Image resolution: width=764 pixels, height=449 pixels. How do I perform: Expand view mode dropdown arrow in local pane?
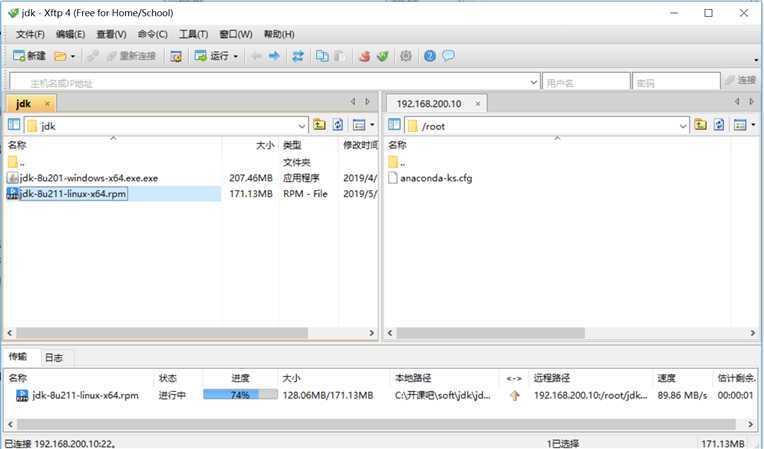point(372,125)
